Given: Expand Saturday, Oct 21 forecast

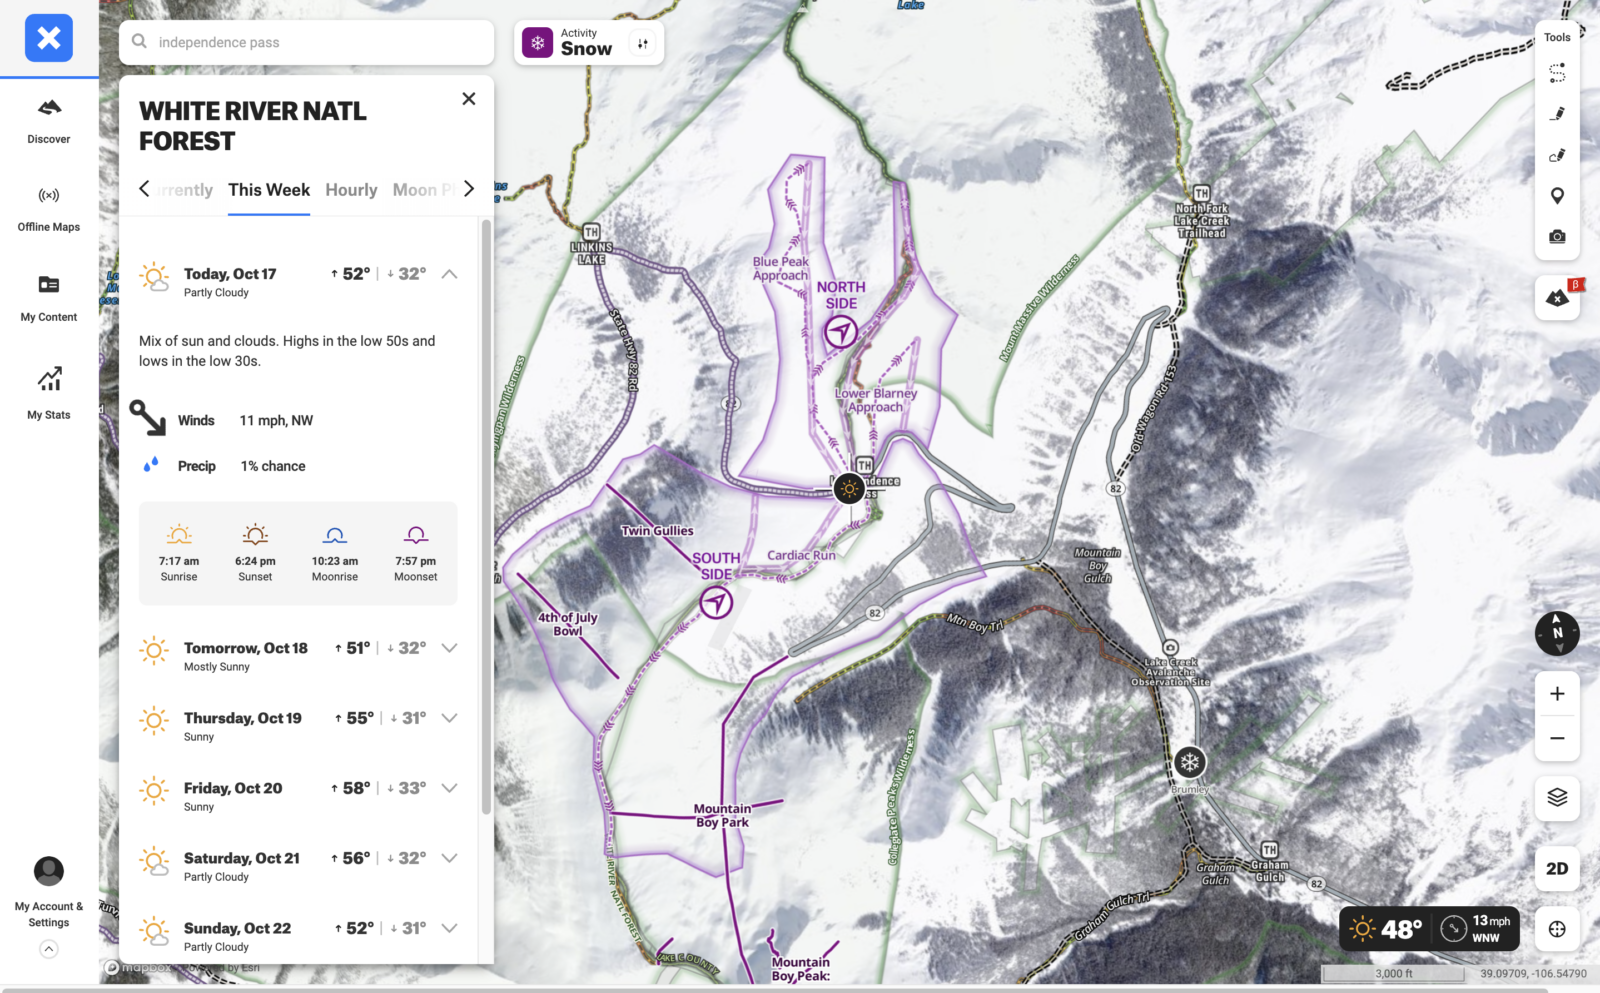Looking at the screenshot, I should [x=450, y=858].
